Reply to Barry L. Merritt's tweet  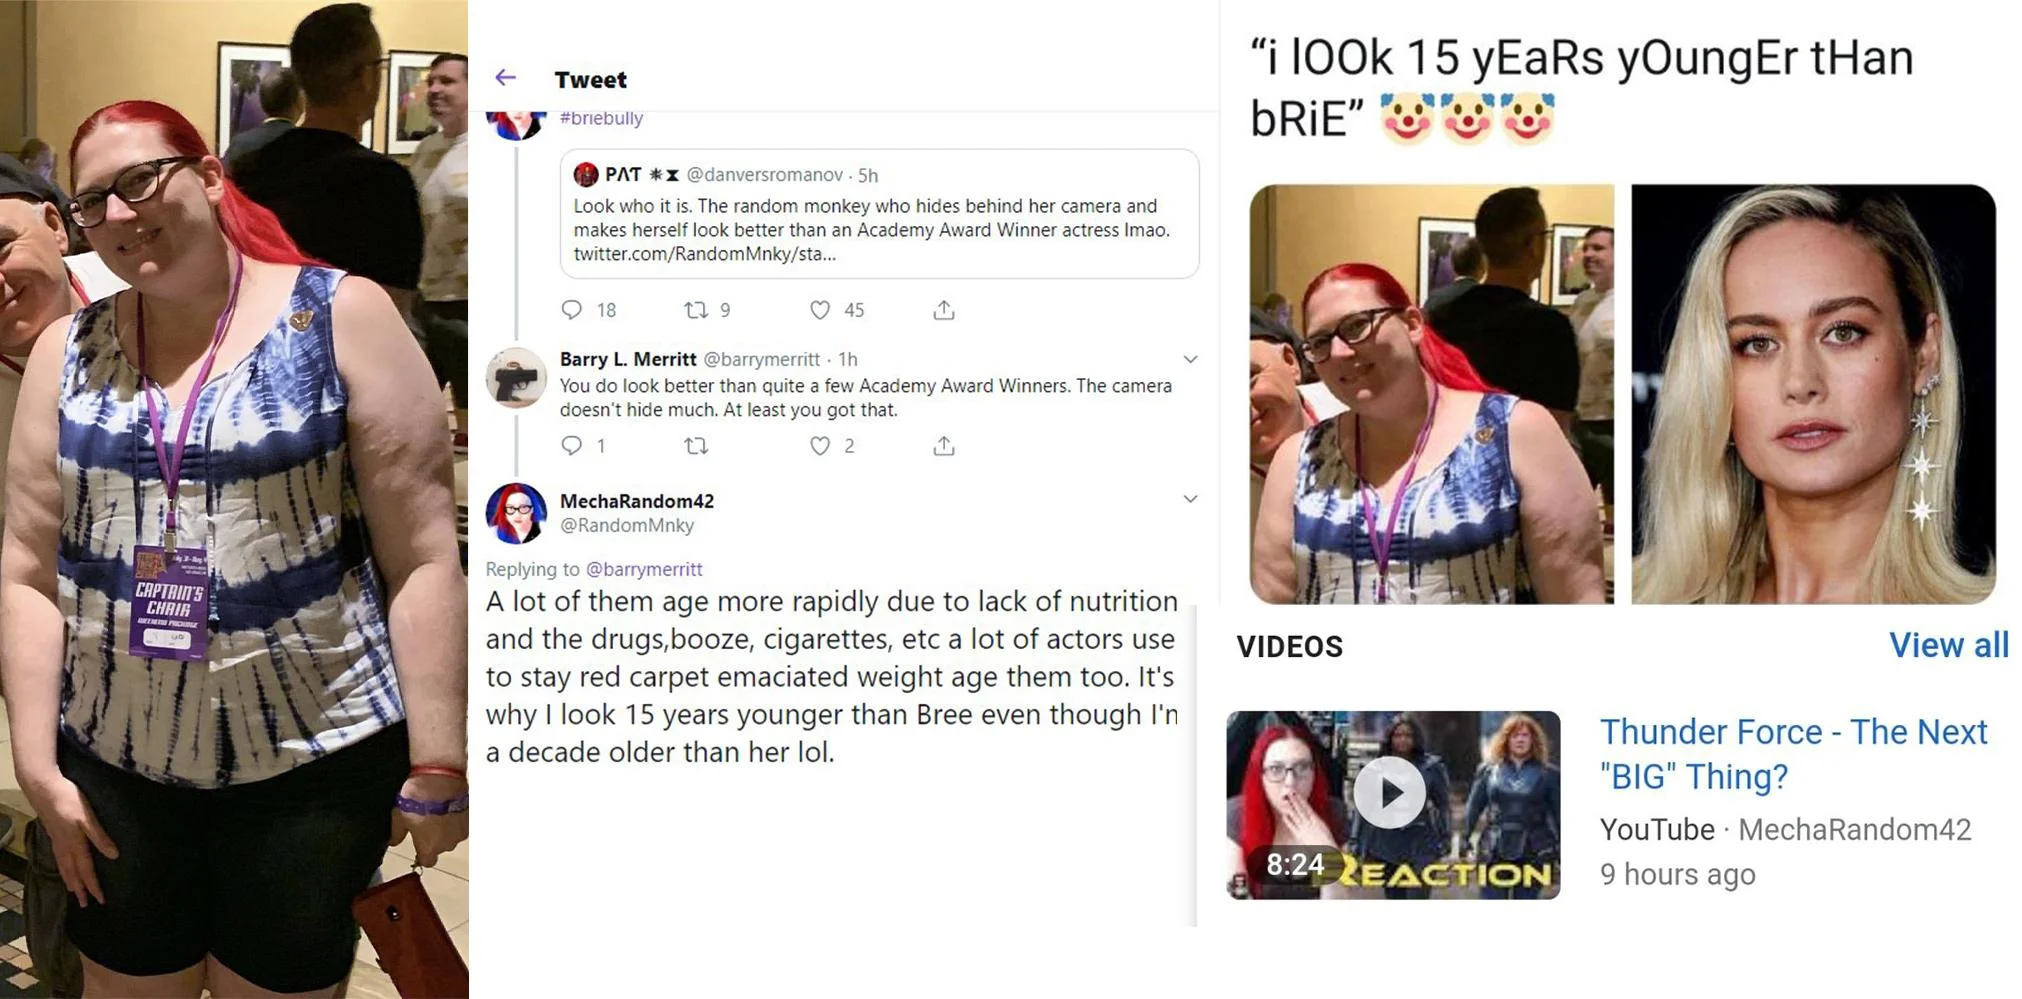click(x=572, y=446)
